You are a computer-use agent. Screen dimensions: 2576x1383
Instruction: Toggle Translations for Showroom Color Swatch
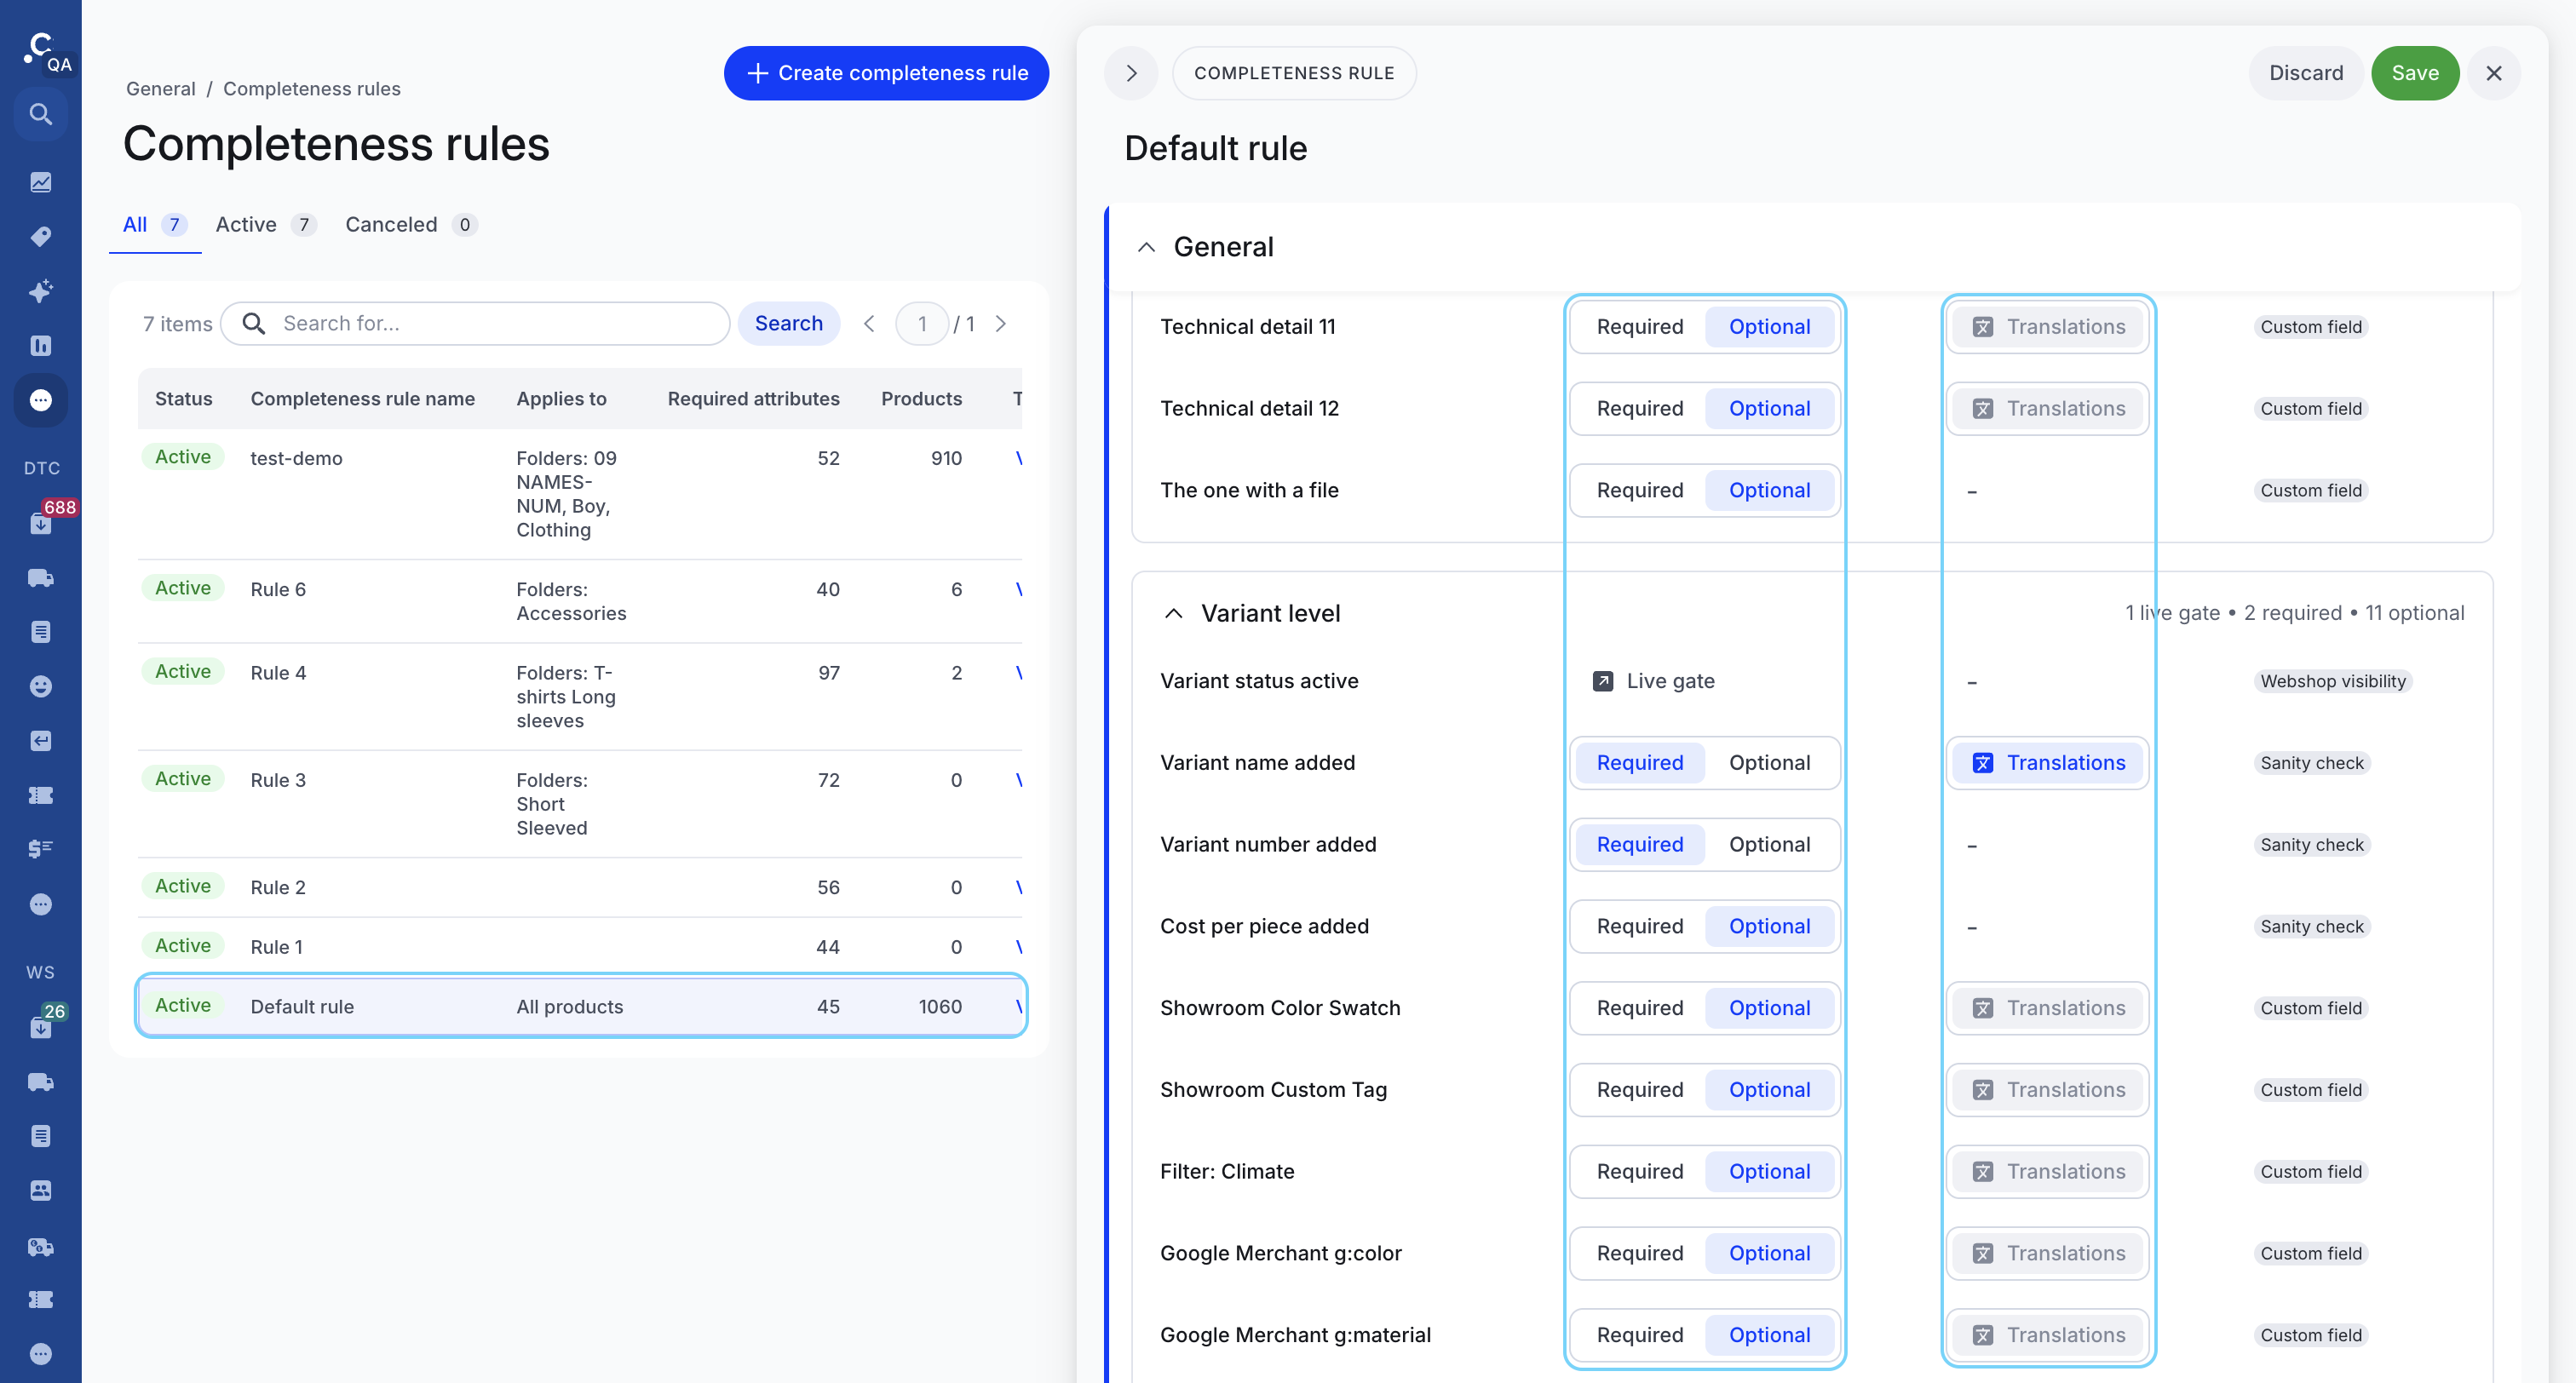[x=2047, y=1007]
